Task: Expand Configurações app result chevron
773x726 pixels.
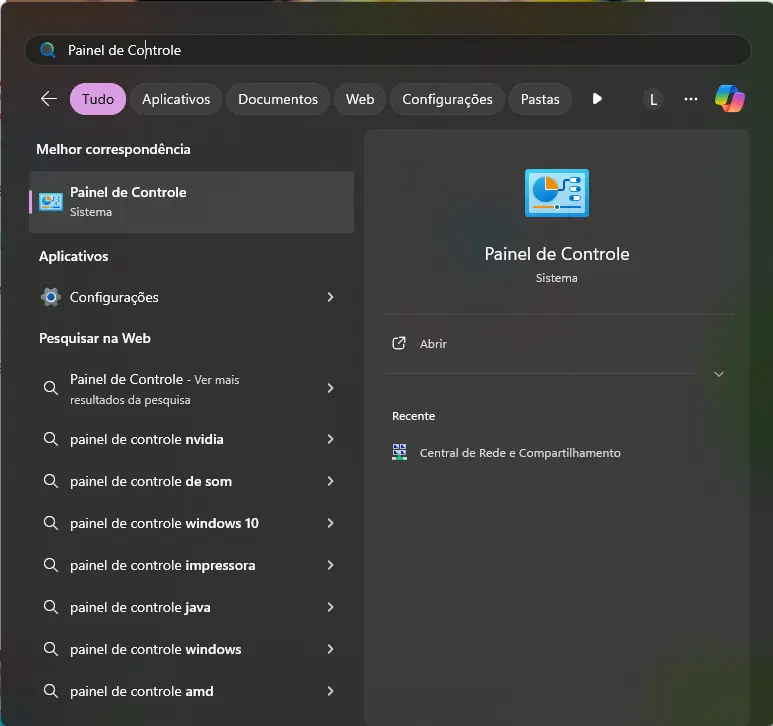Action: pos(330,297)
